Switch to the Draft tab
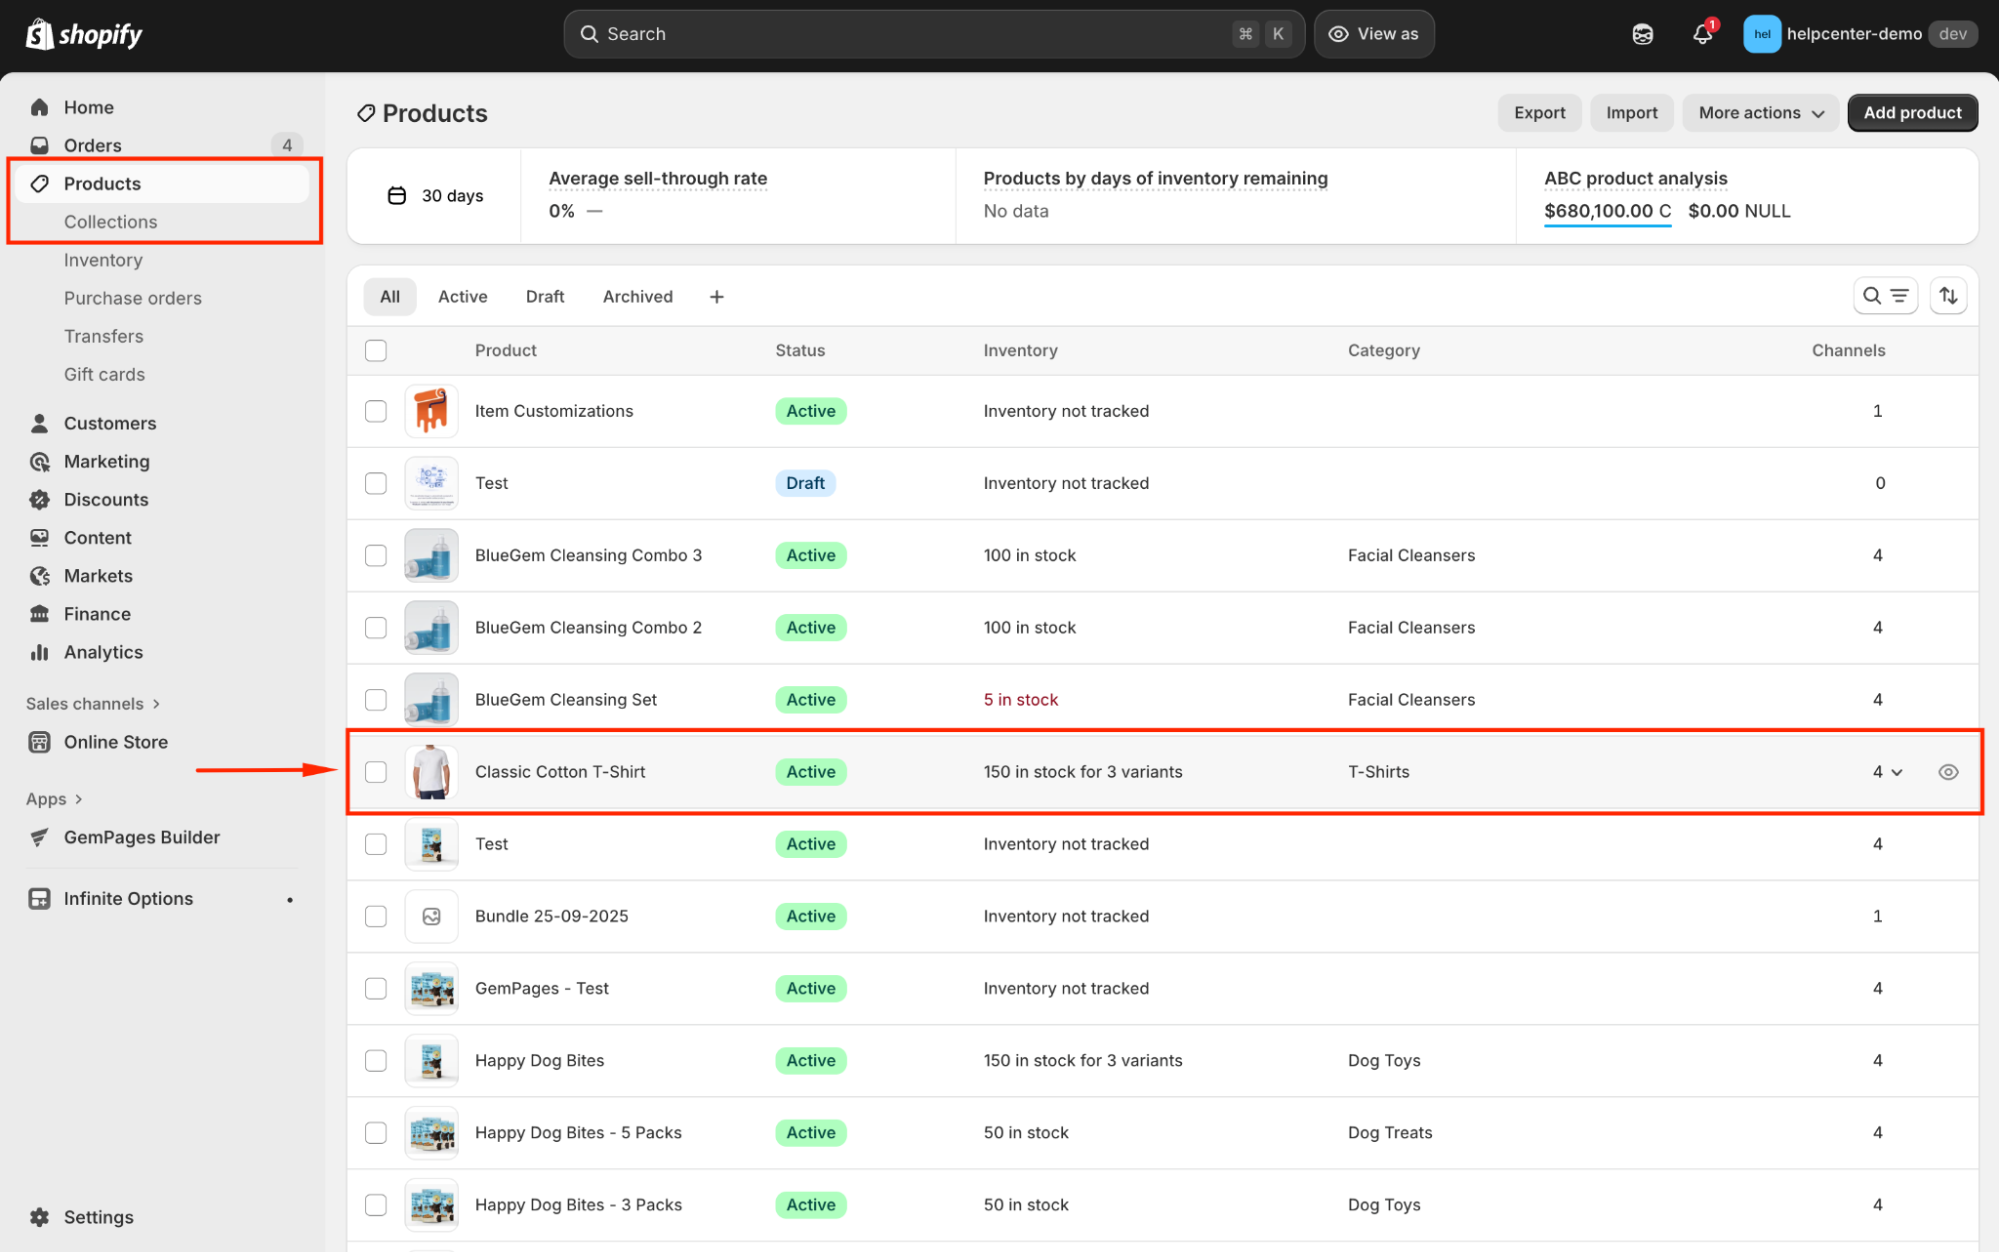 (544, 297)
